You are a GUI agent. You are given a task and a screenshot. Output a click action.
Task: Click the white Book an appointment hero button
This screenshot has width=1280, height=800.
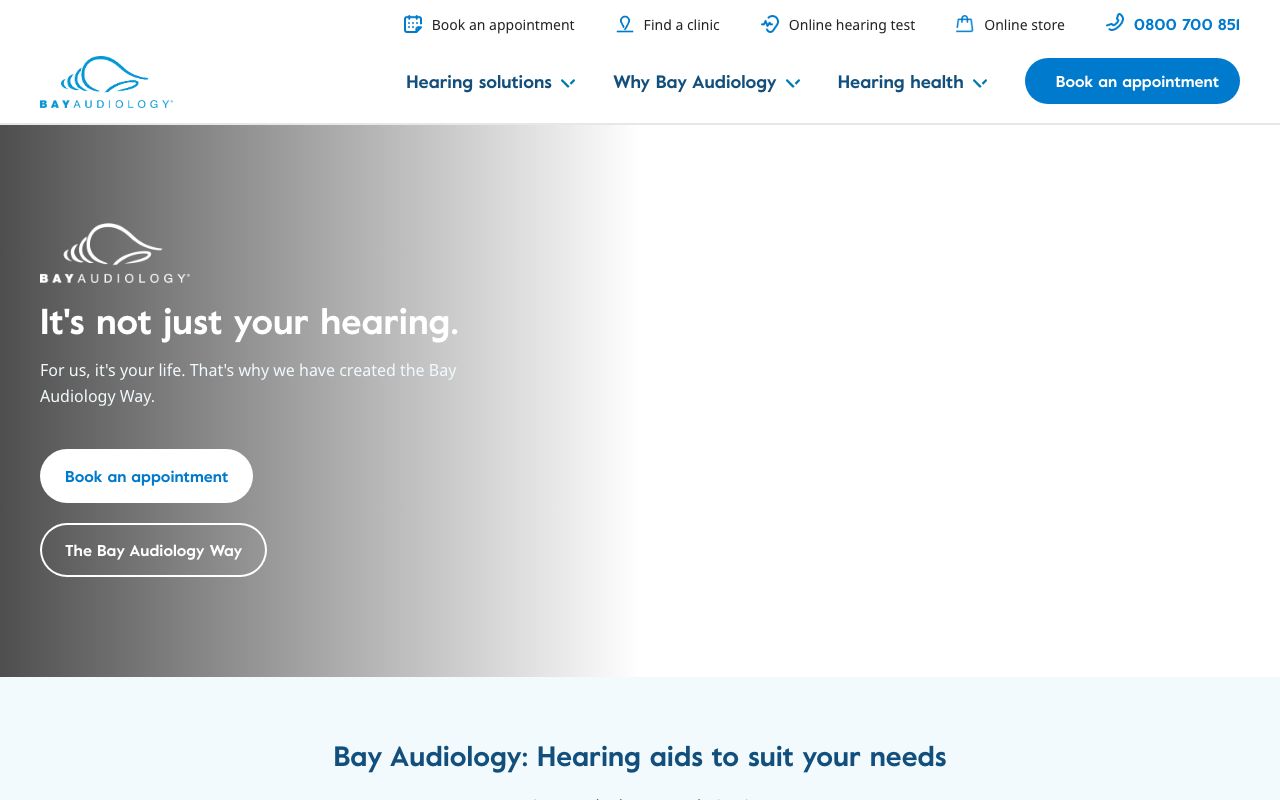(x=146, y=476)
